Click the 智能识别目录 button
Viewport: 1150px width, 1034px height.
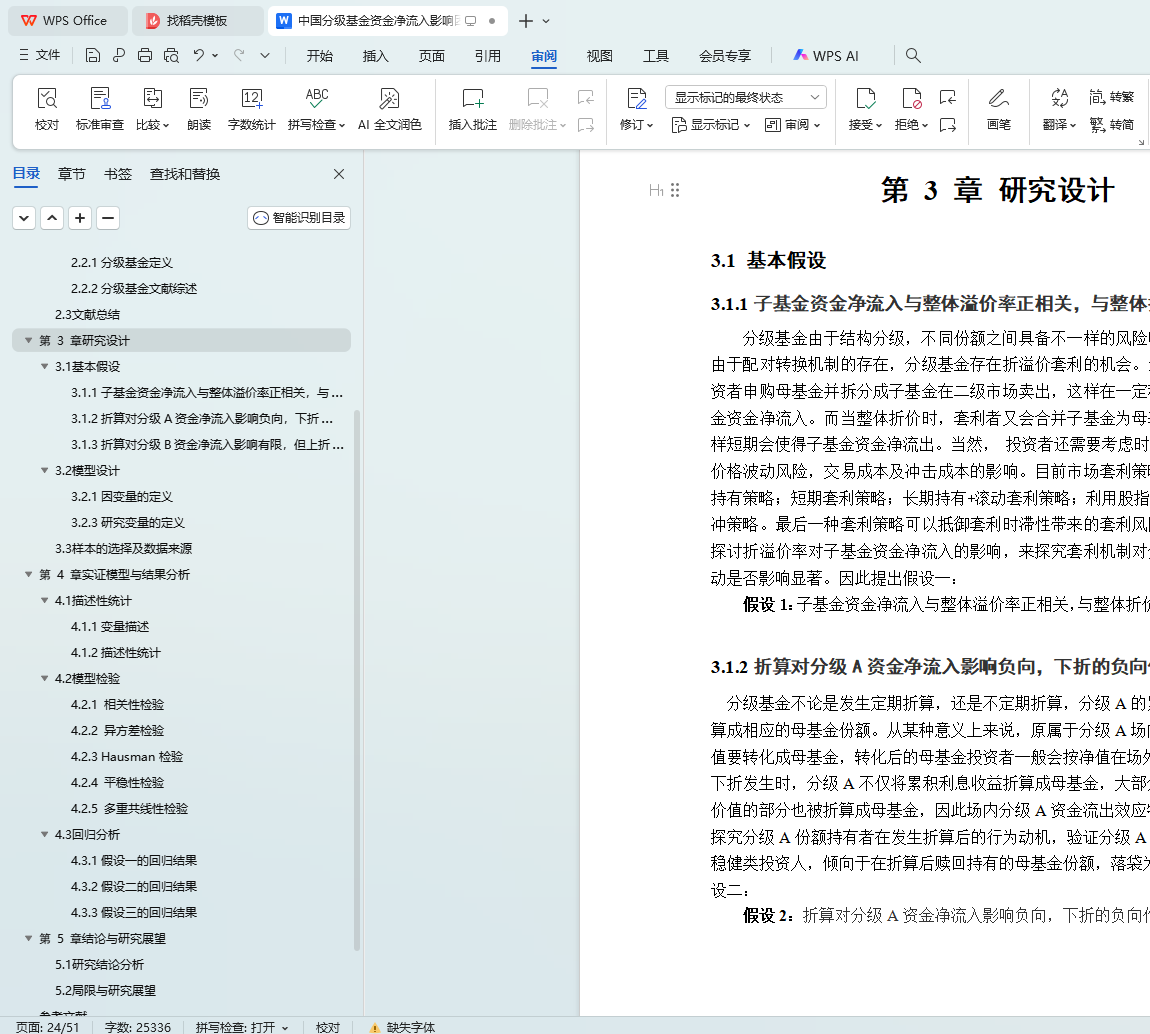(299, 218)
